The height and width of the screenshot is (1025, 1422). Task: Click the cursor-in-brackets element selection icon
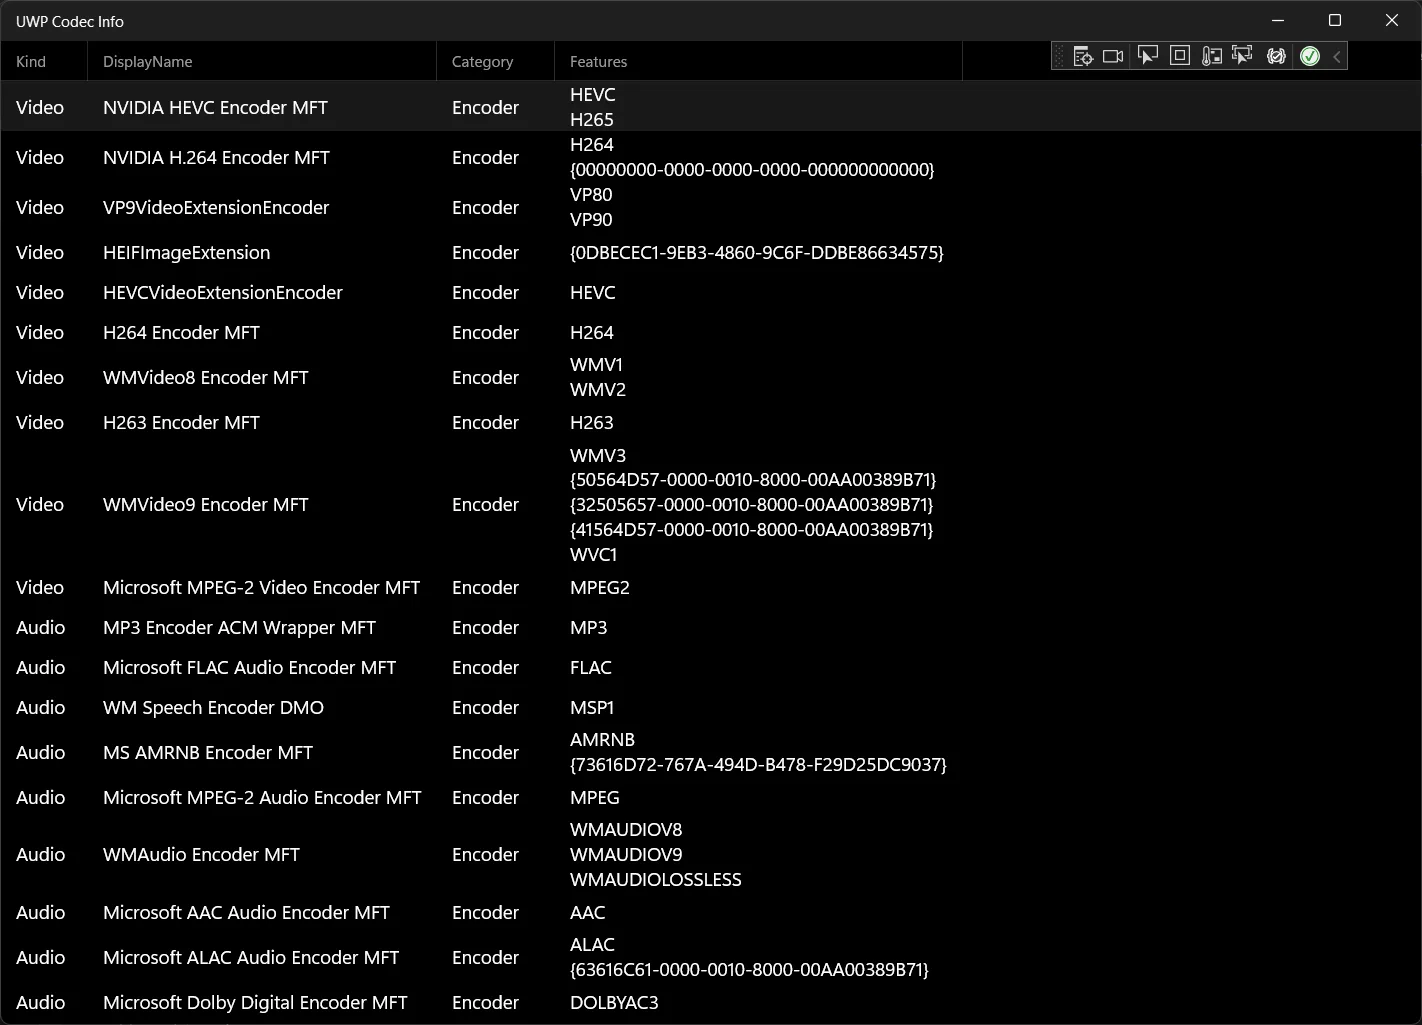coord(1243,56)
